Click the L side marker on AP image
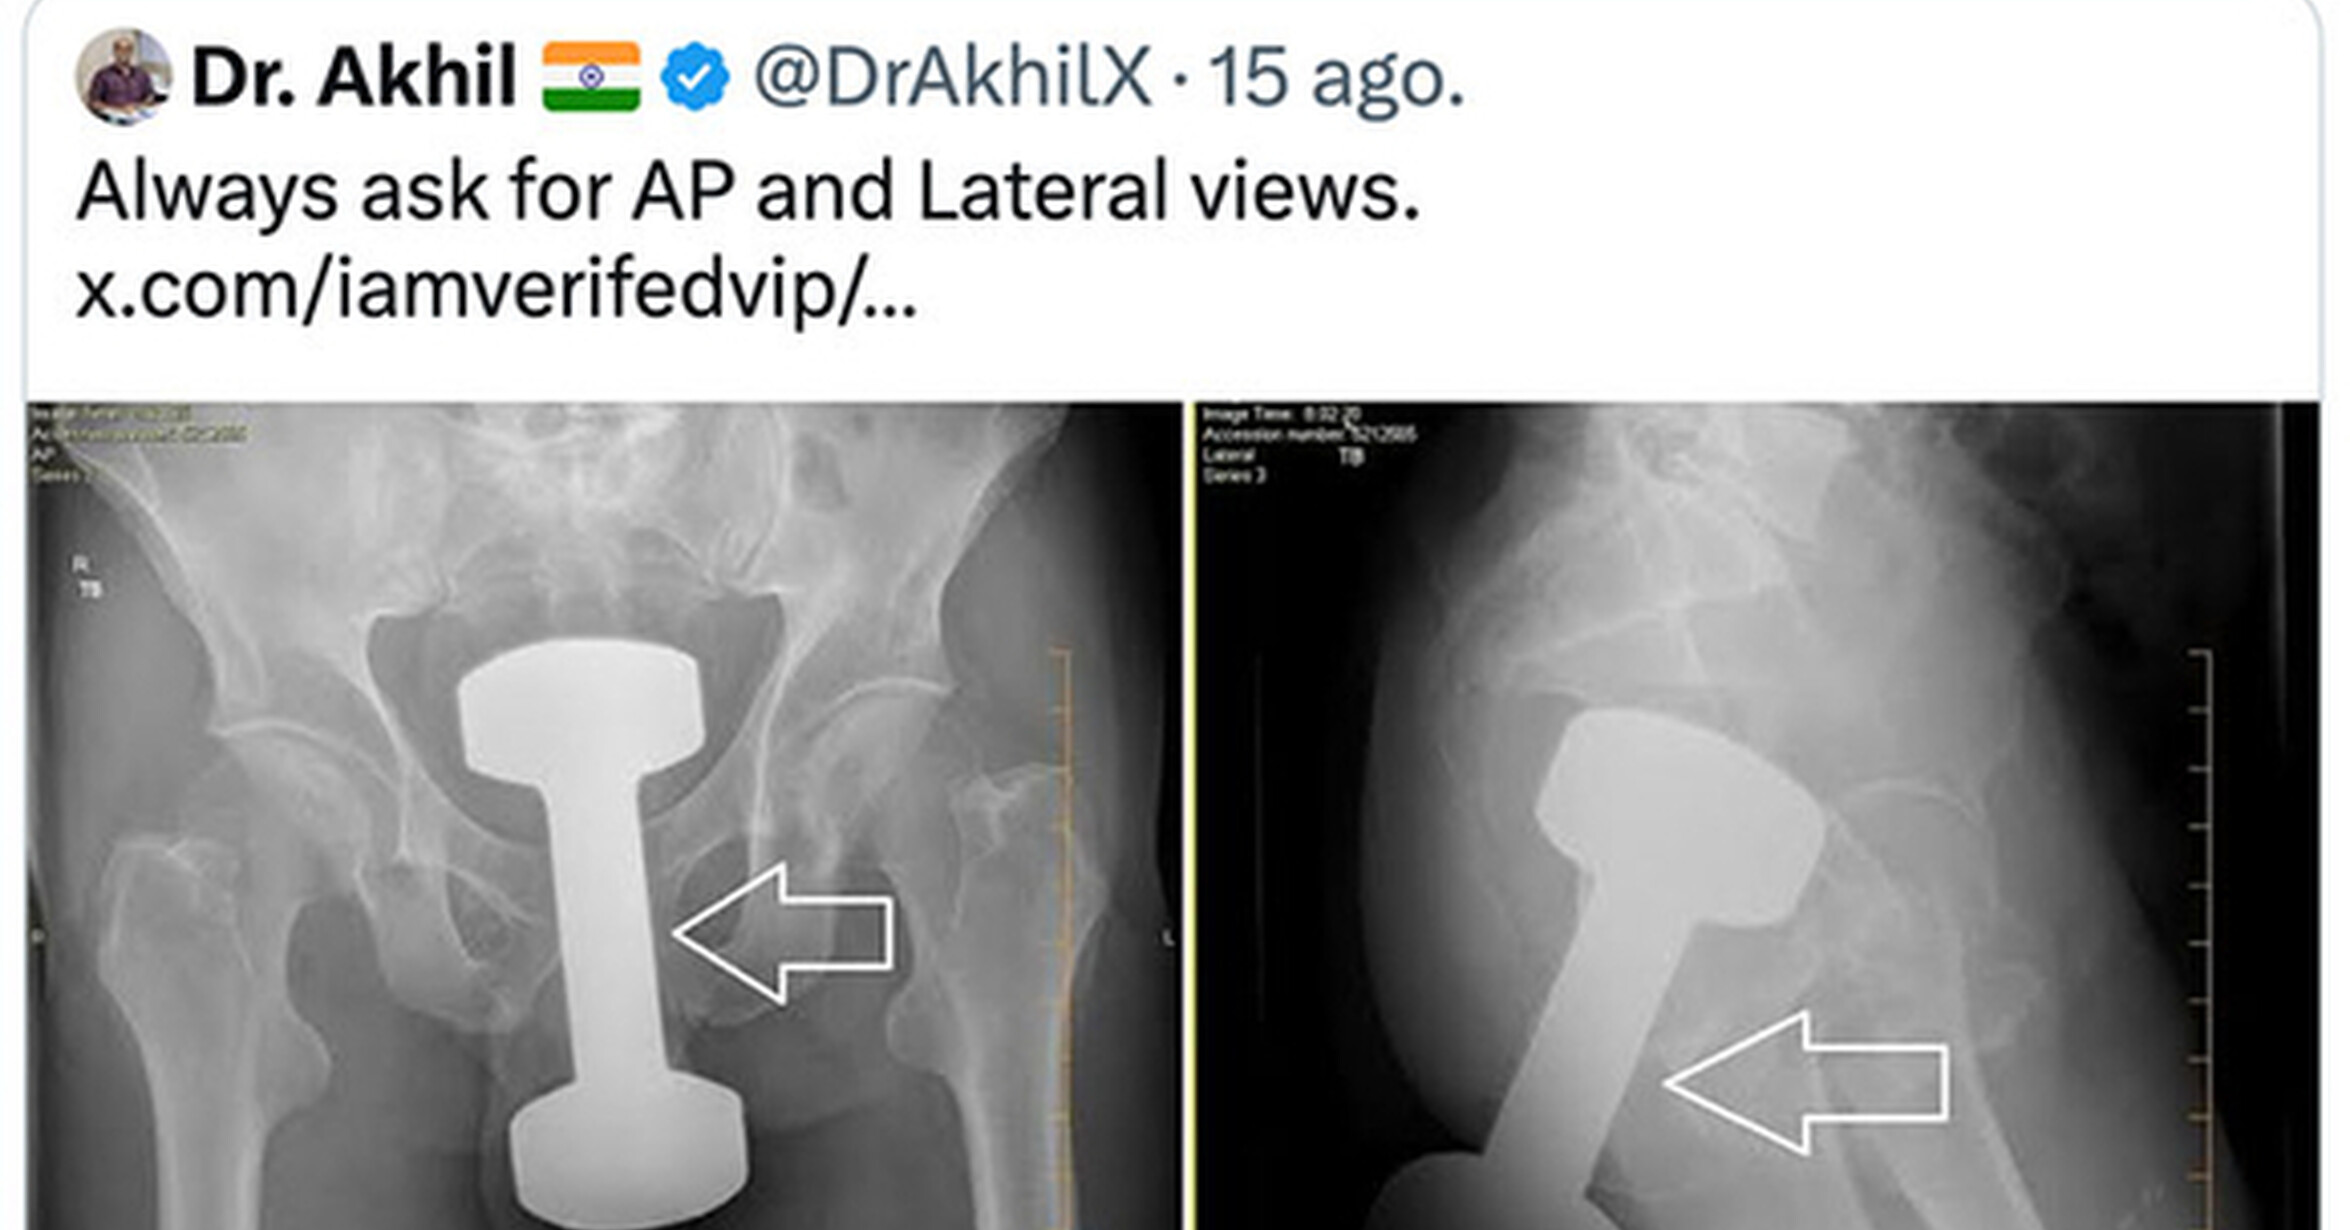Screen dimensions: 2350x1230 (x=1167, y=937)
